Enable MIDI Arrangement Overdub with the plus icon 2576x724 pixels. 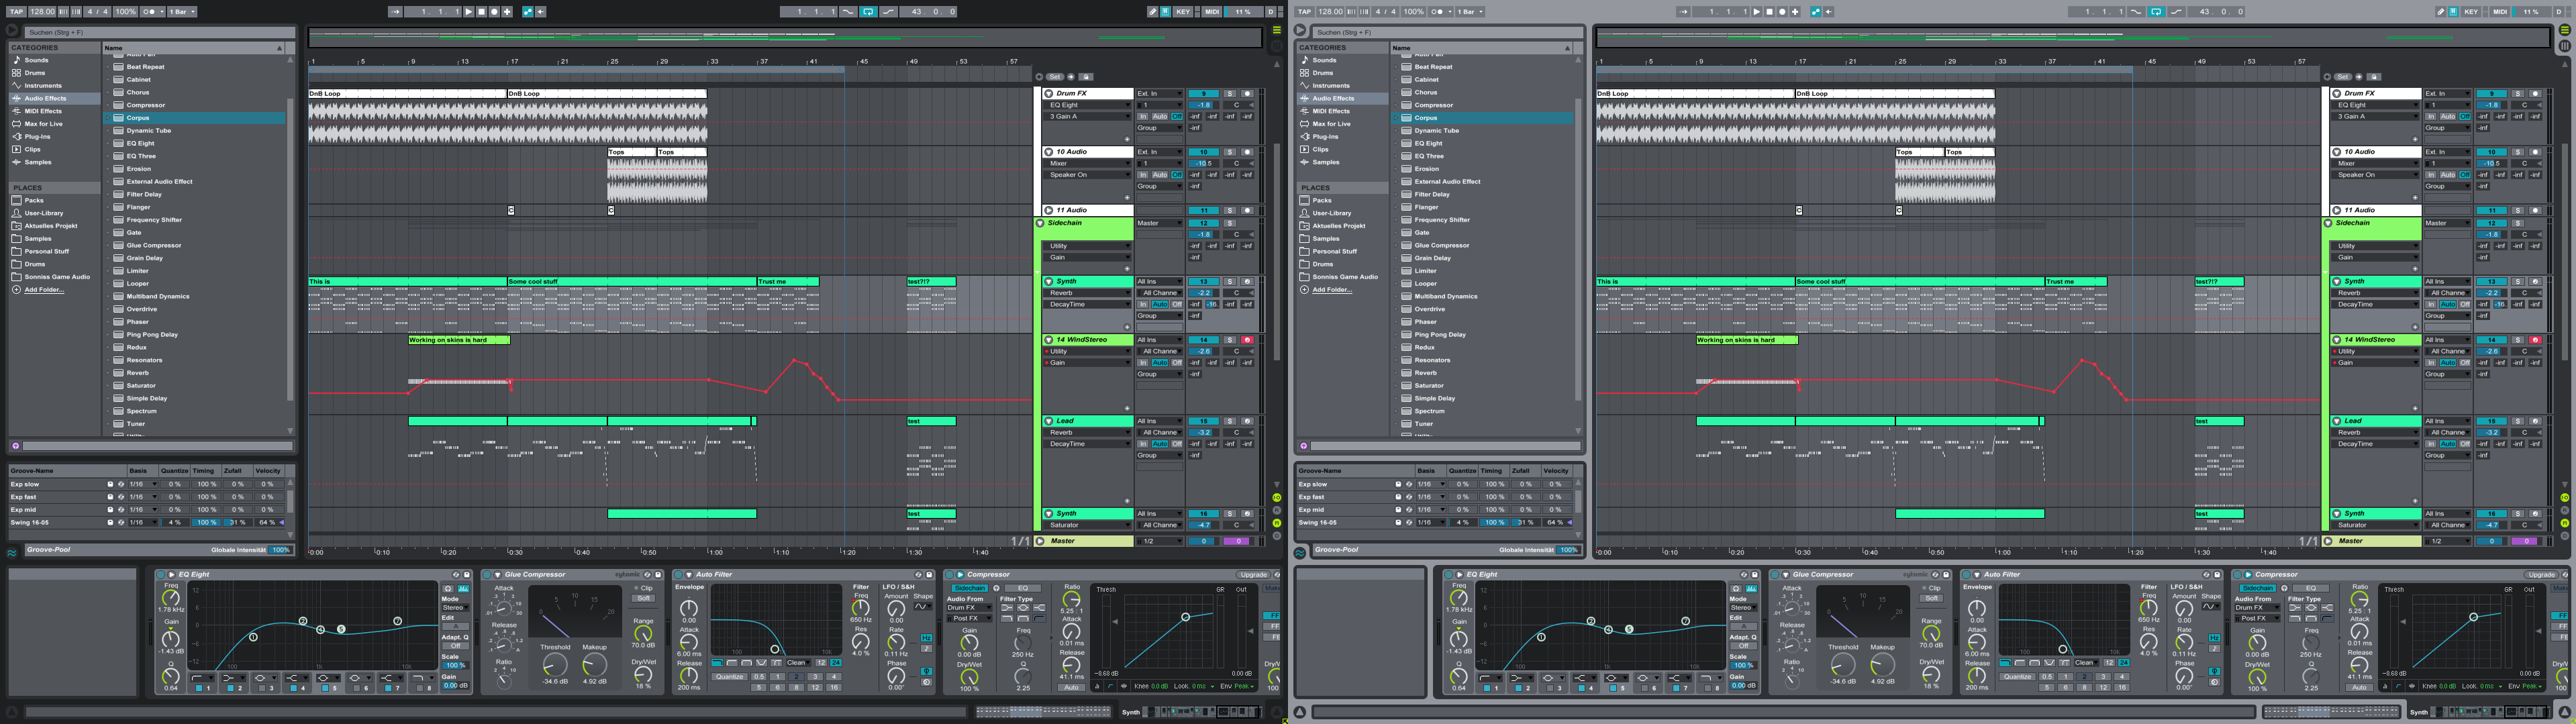(507, 12)
